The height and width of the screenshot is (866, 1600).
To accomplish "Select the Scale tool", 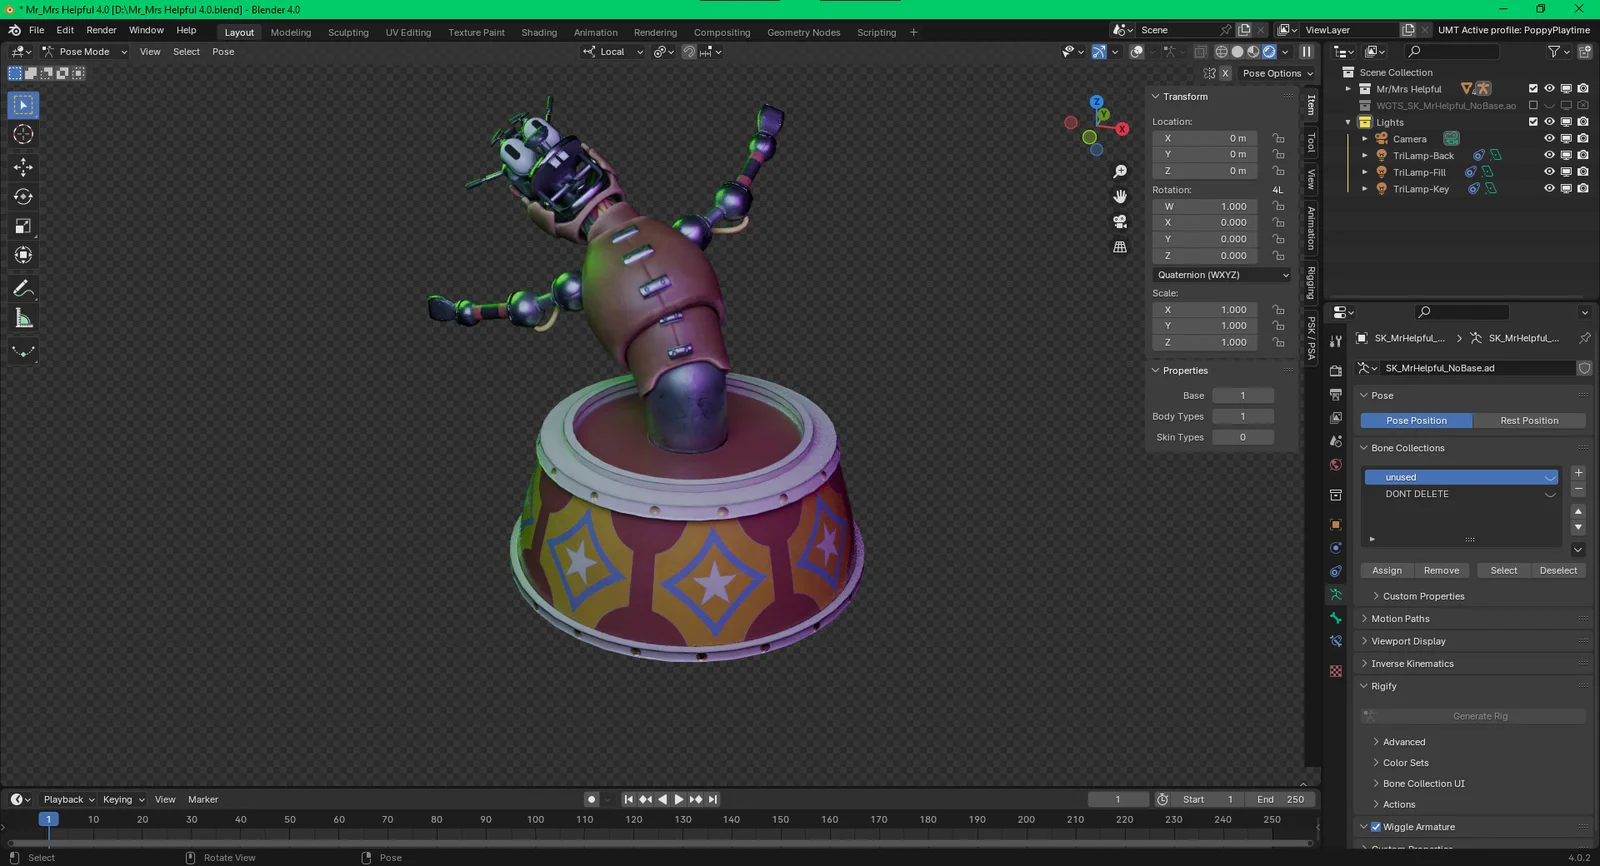I will coord(23,226).
